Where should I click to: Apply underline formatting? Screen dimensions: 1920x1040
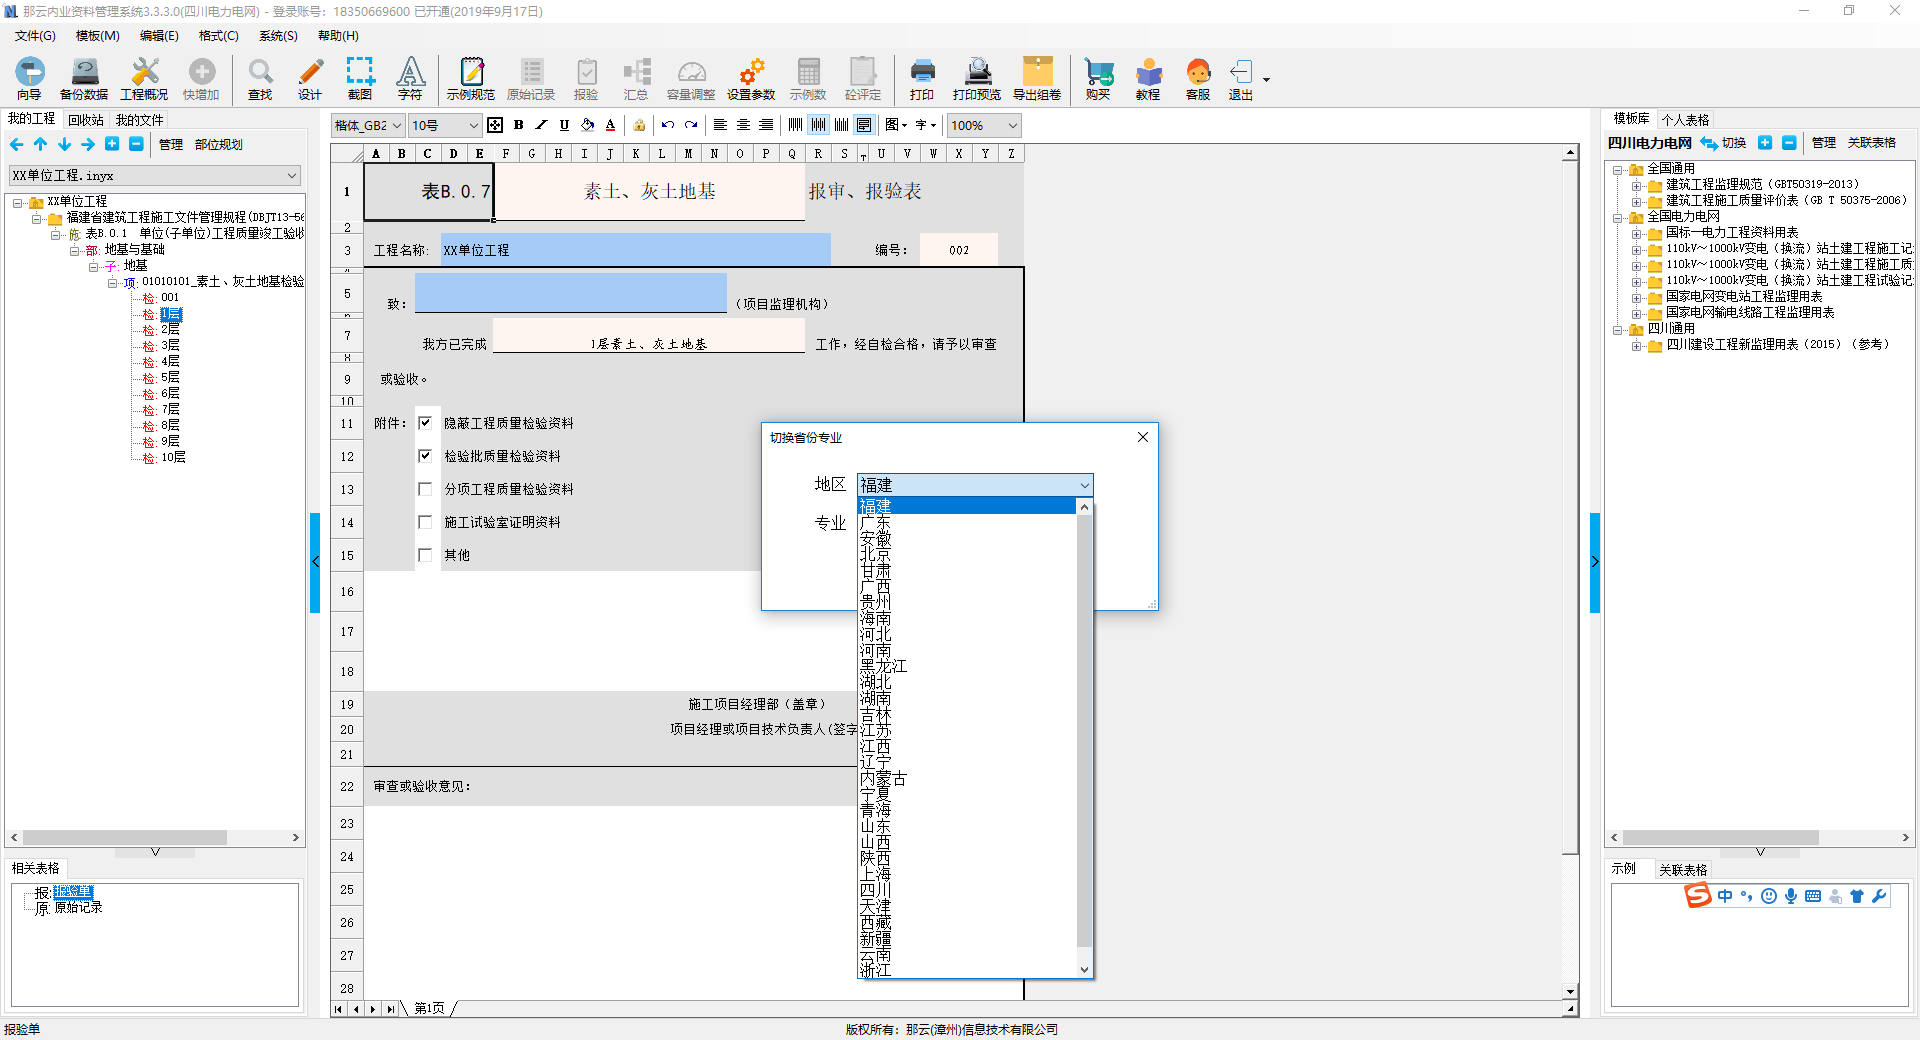(564, 125)
